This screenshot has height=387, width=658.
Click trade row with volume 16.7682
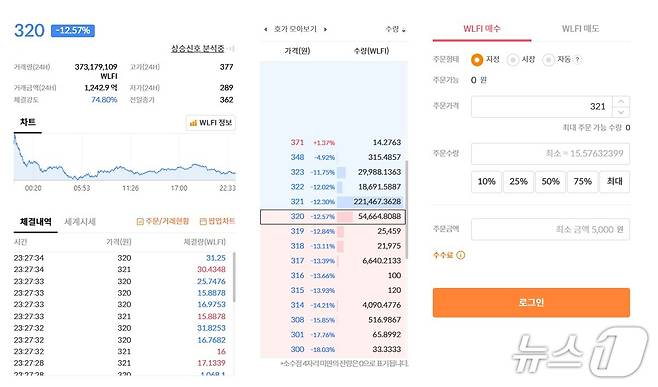[x=120, y=340]
